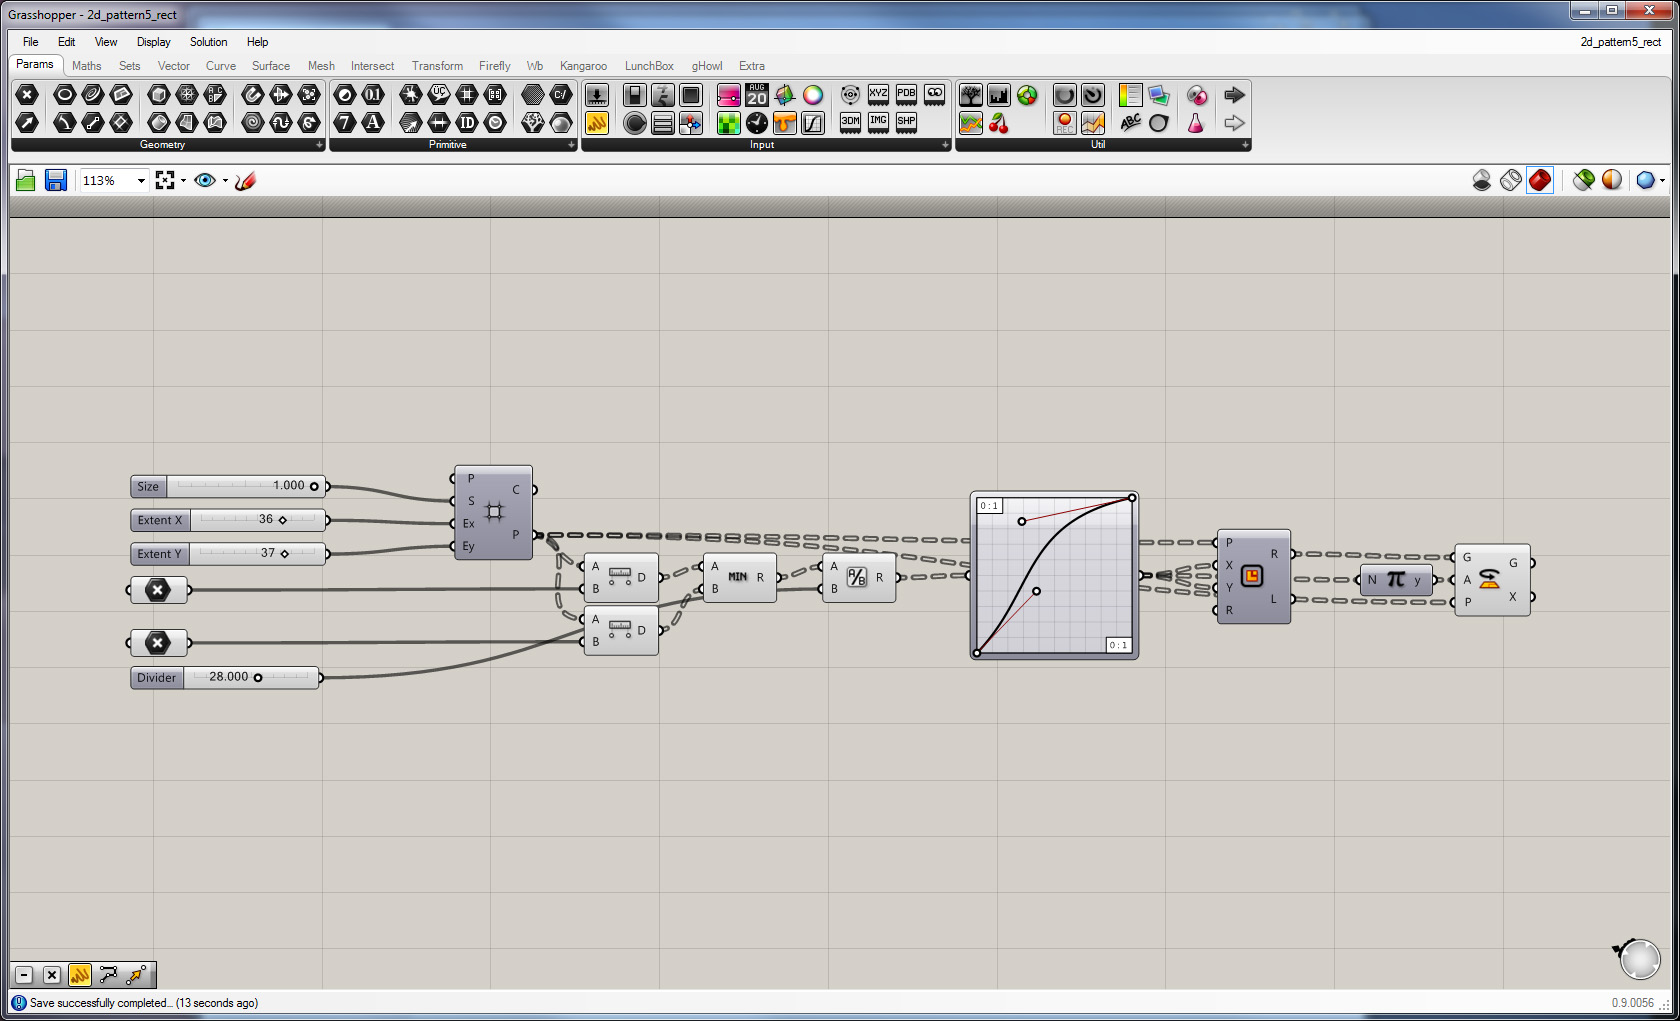
Task: Open the preview eye dropdown arrow
Action: (225, 181)
